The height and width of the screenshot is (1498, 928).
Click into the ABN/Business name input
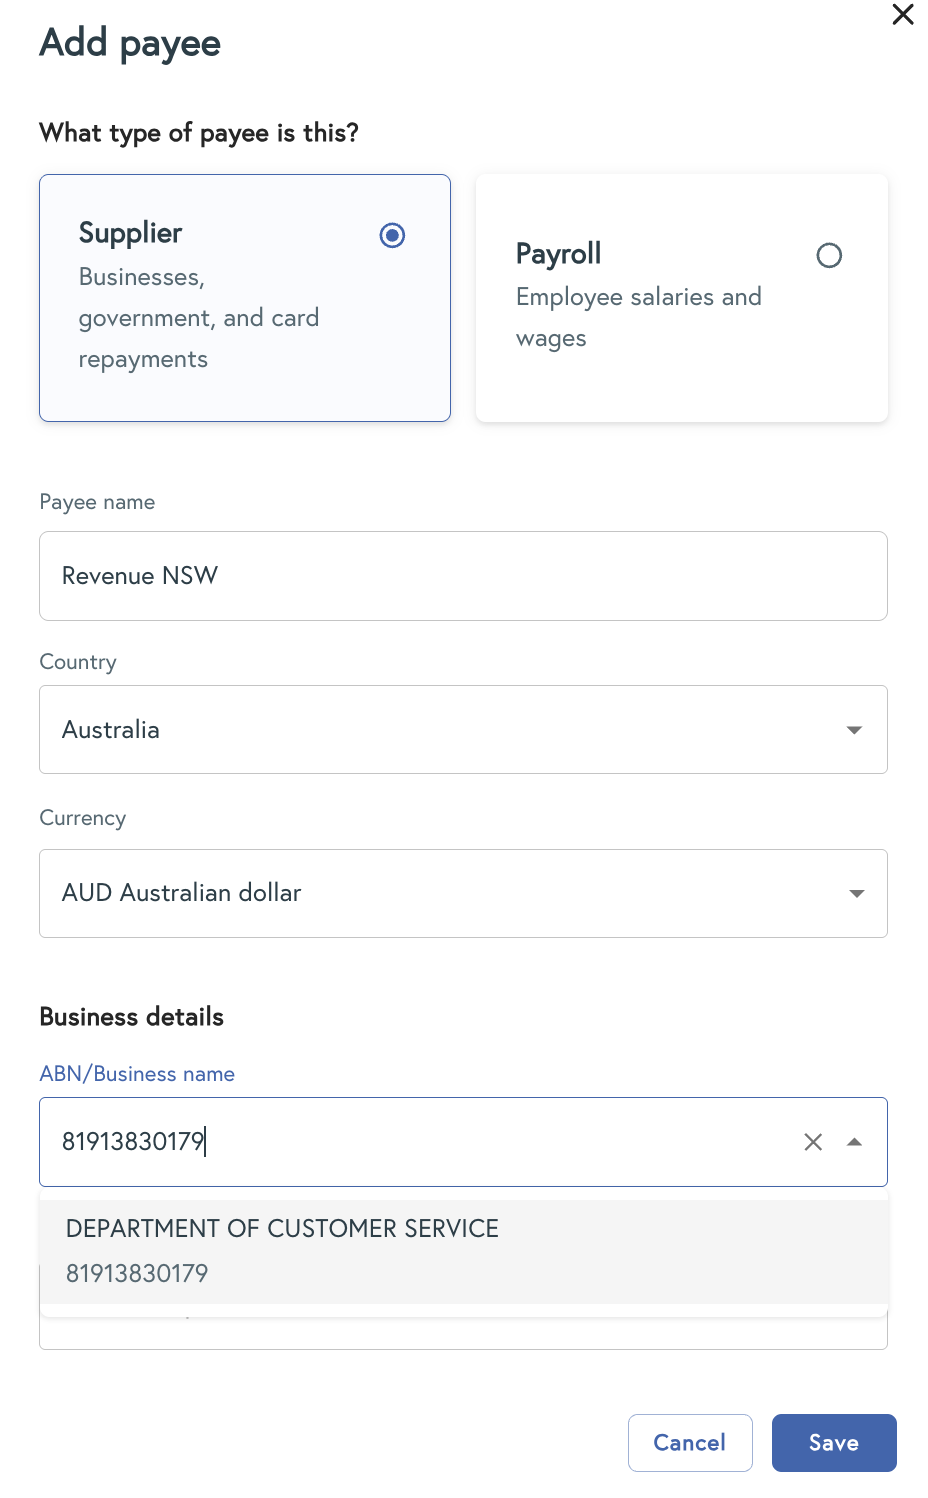coord(420,1142)
